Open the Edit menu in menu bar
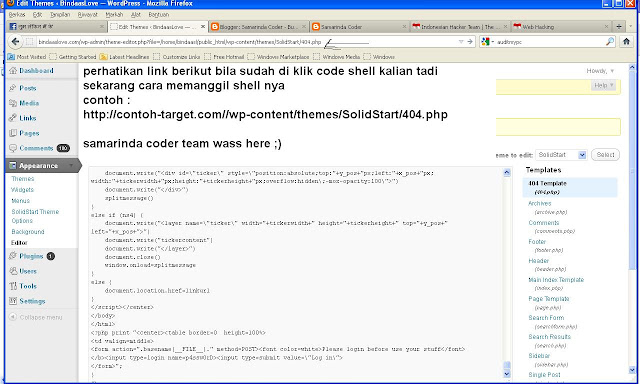640x384 pixels. click(38, 14)
